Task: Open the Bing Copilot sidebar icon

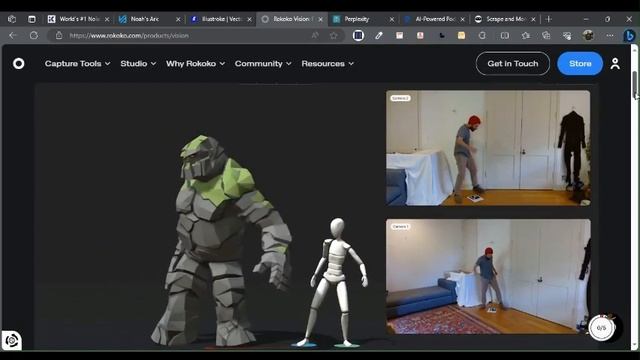Action: [x=629, y=36]
